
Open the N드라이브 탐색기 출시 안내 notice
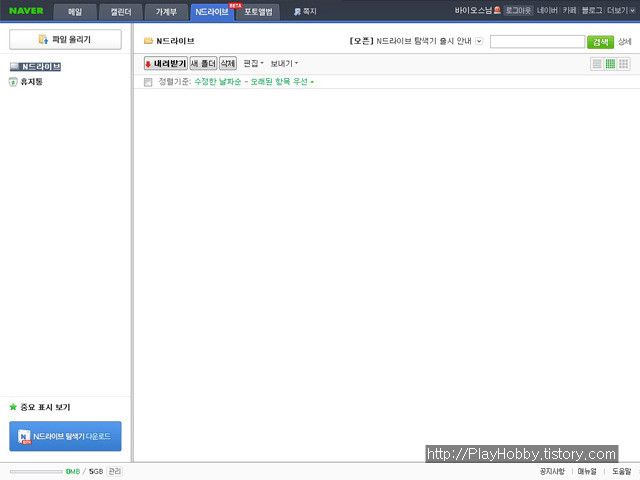[x=411, y=41]
